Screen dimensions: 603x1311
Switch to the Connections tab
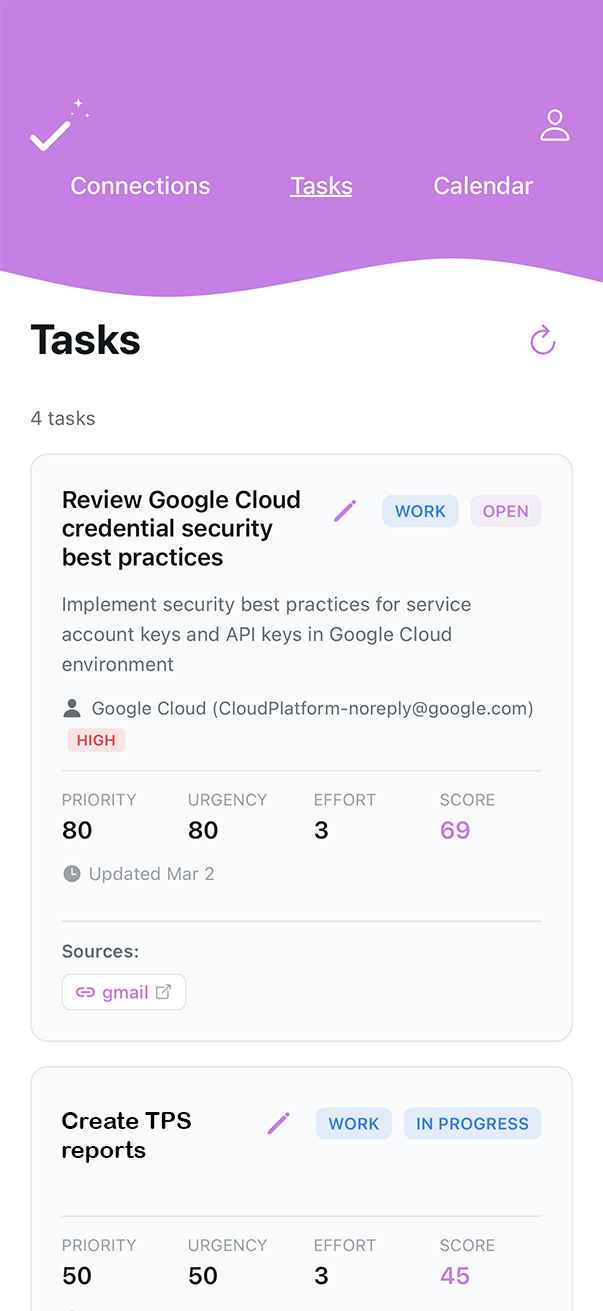140,186
